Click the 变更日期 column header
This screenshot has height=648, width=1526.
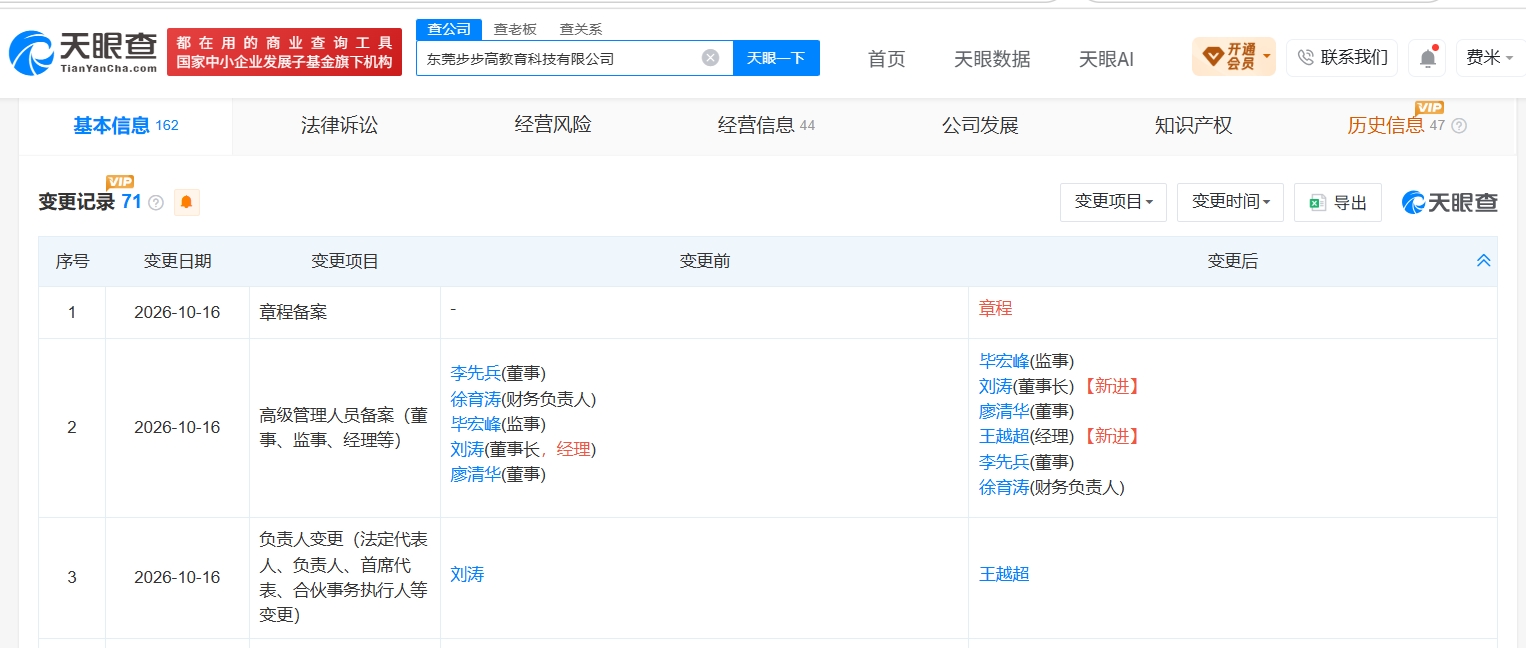pos(177,261)
